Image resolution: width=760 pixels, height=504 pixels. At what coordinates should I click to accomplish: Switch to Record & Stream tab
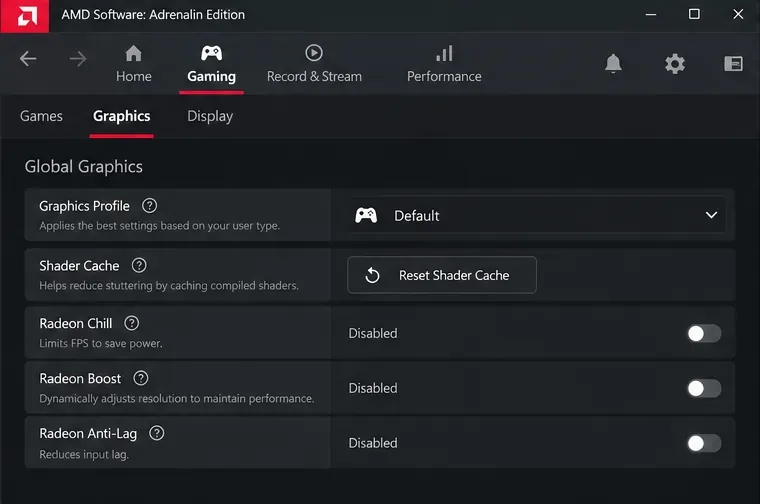(314, 64)
